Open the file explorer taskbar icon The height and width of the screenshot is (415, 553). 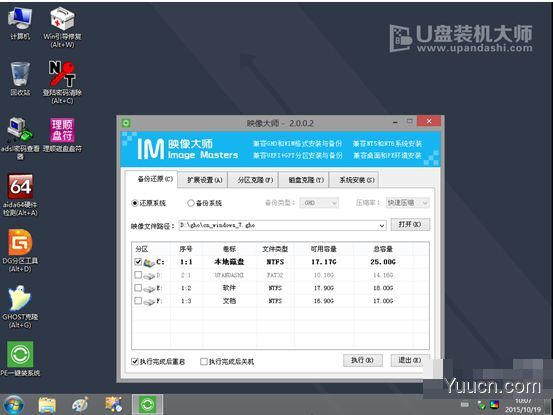[47, 404]
